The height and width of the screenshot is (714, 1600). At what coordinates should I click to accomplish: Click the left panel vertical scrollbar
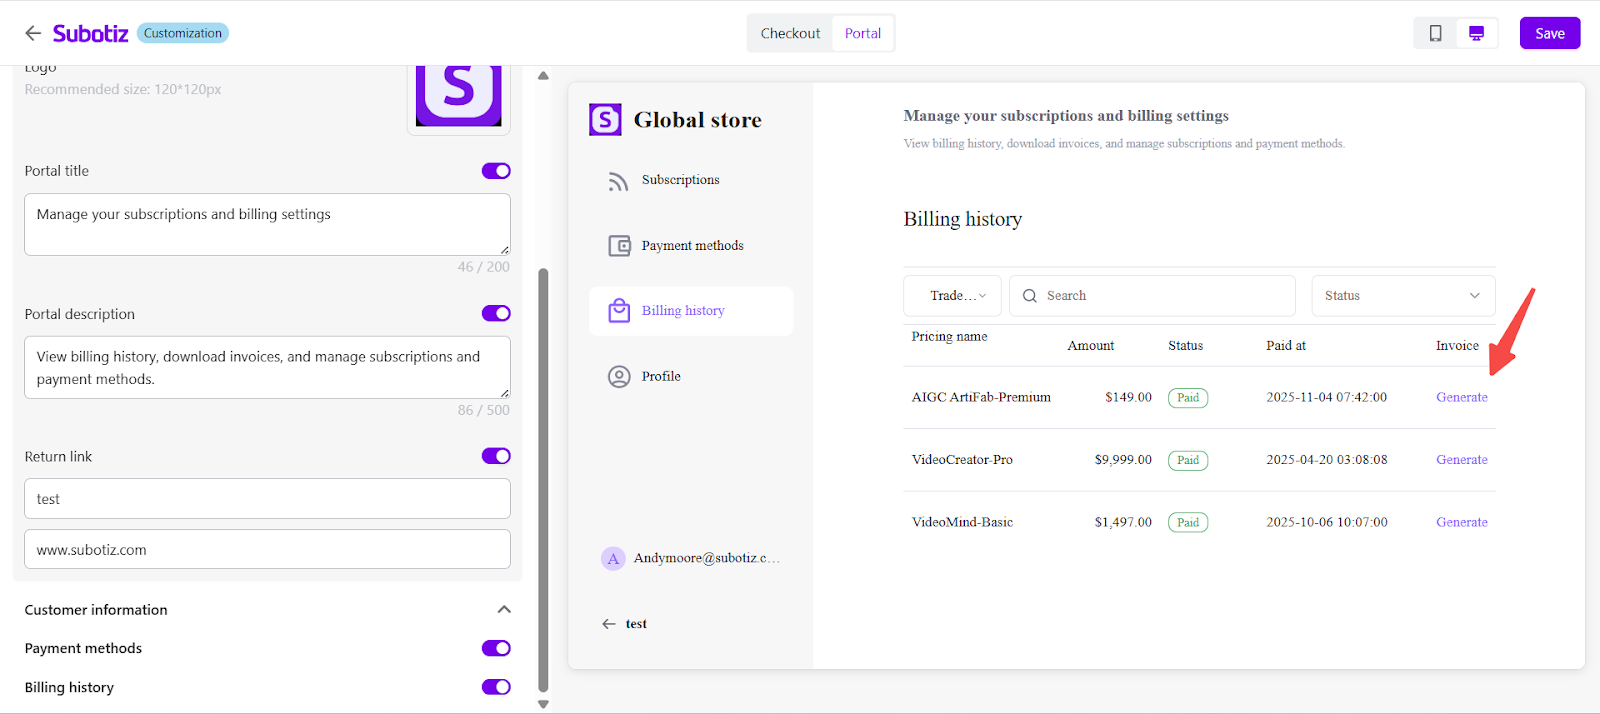543,480
